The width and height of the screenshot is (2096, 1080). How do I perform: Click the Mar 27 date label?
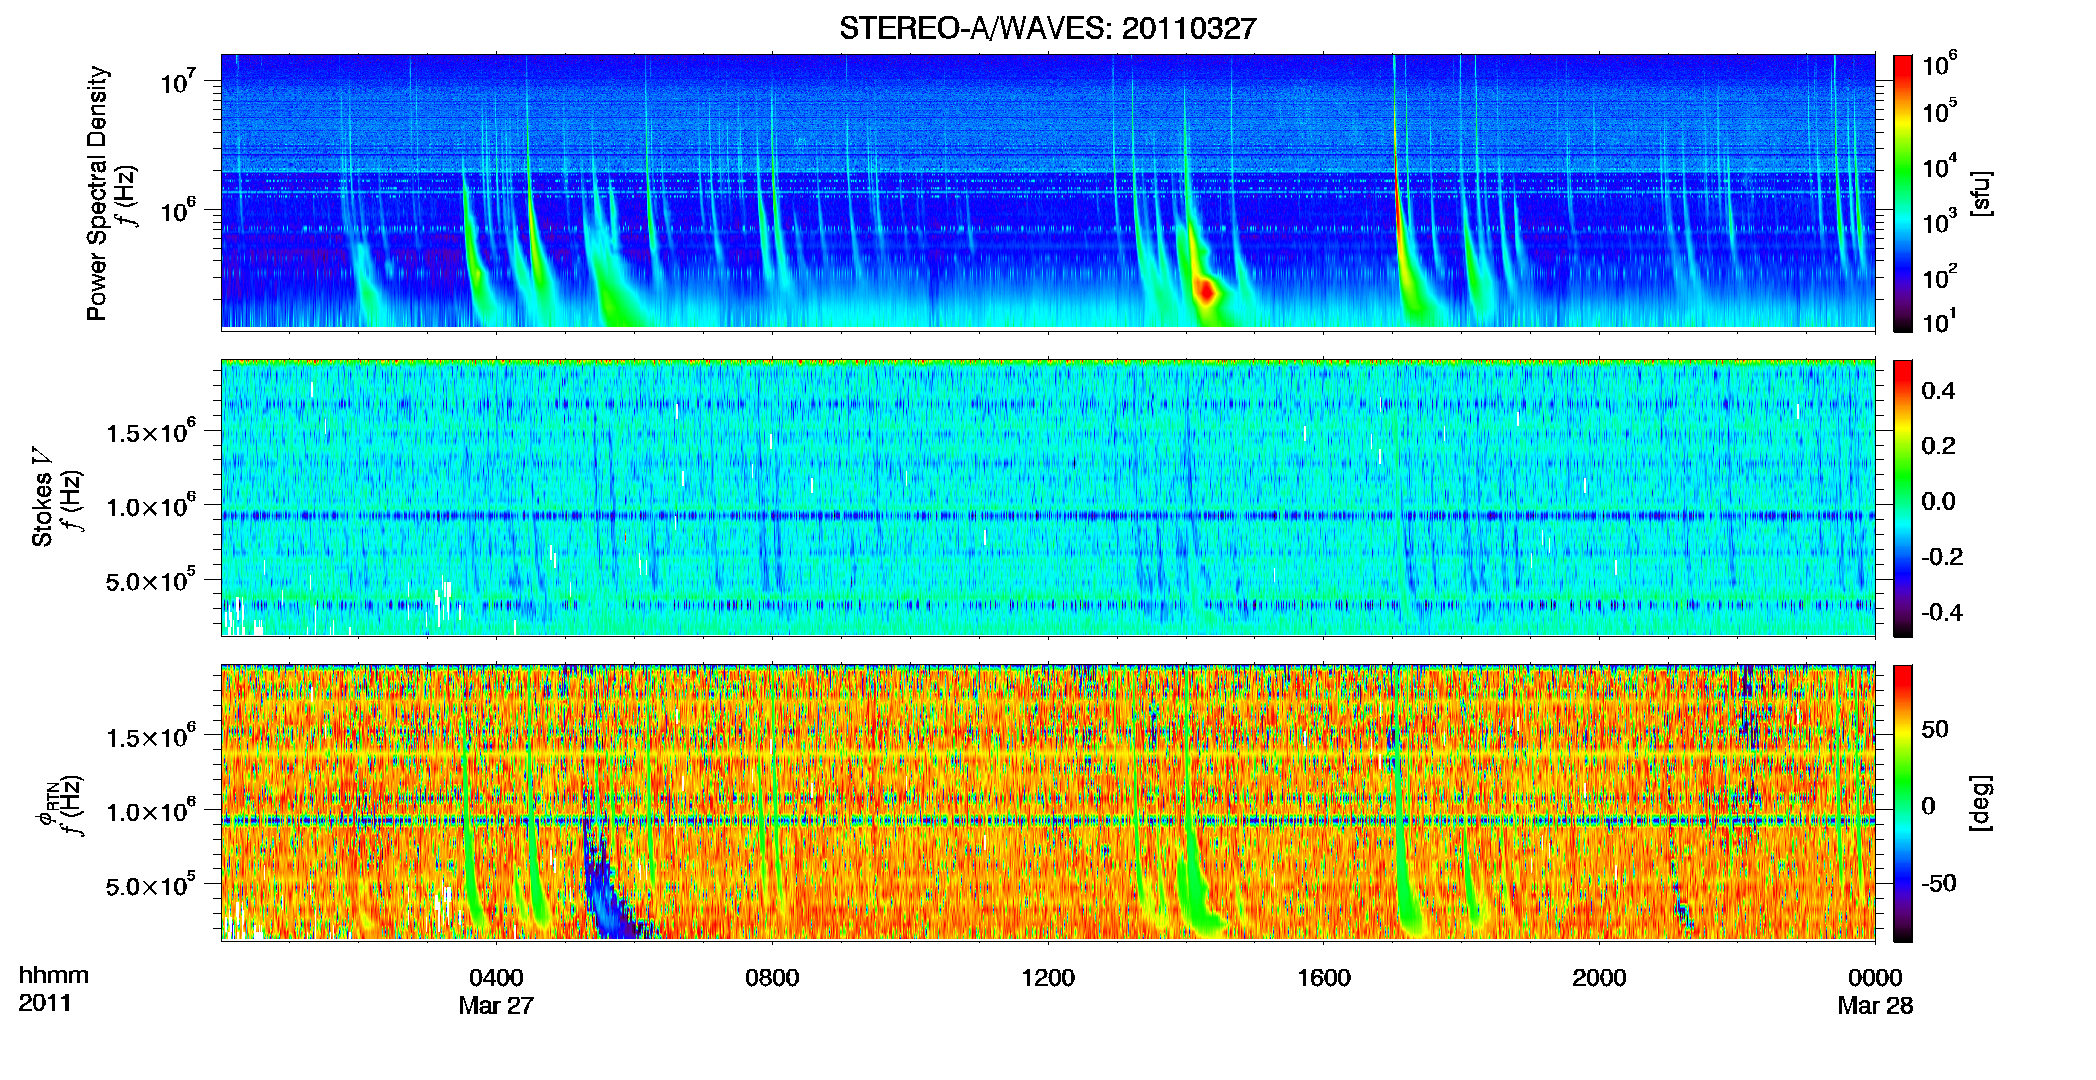point(496,1006)
